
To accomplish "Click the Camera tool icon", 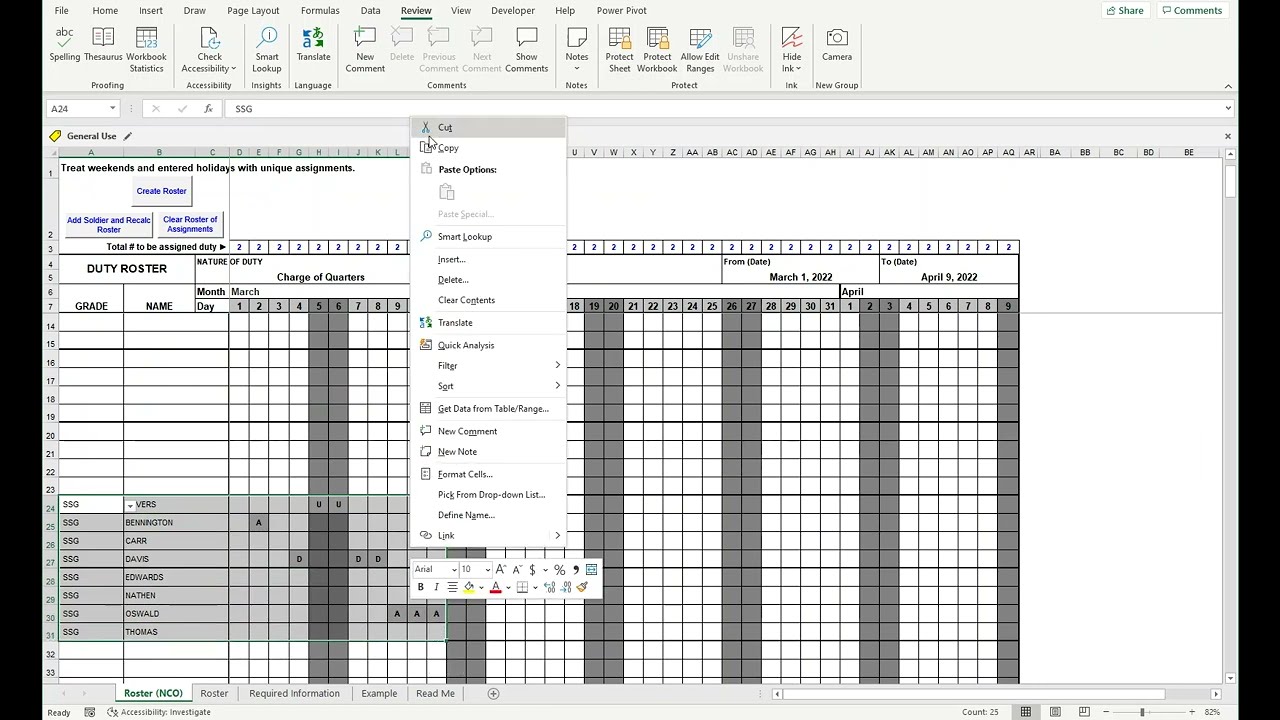I will (837, 38).
